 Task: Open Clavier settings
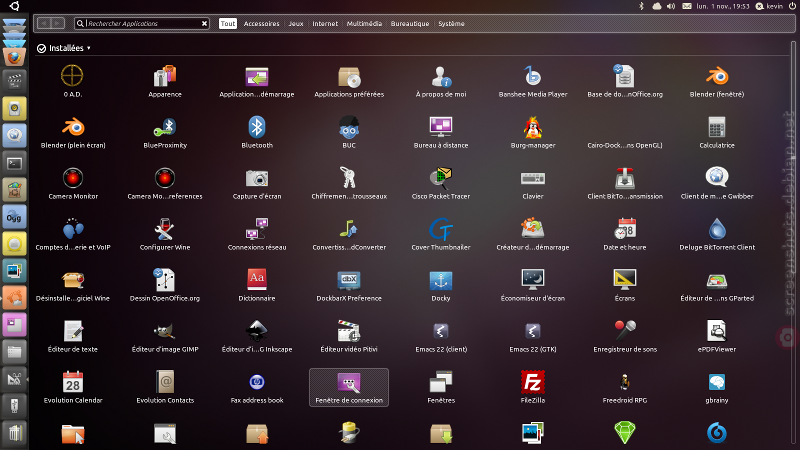533,178
